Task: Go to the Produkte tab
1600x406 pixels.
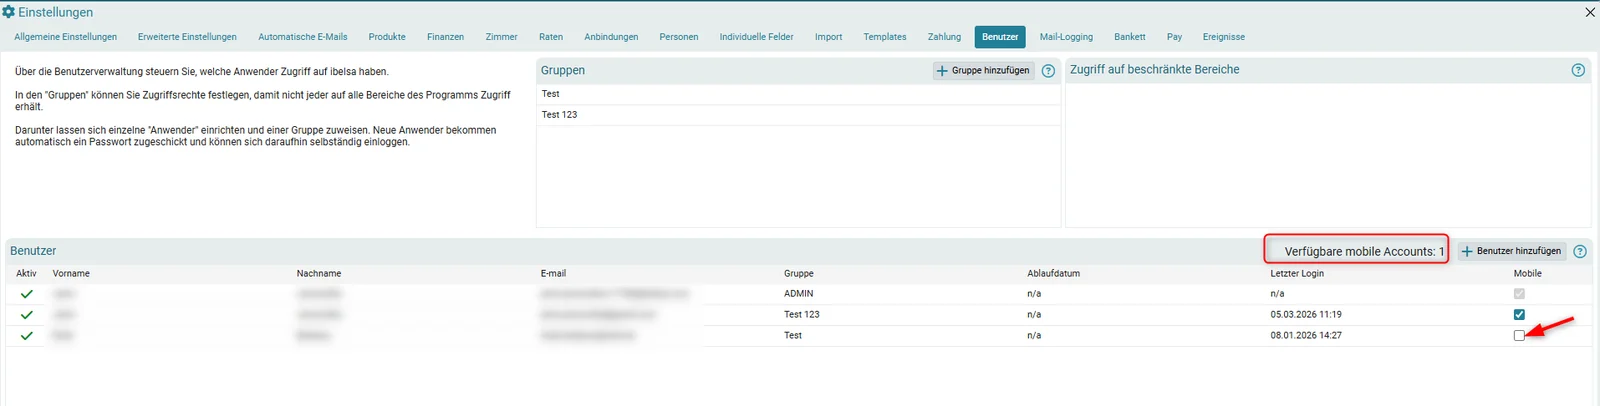Action: [387, 37]
